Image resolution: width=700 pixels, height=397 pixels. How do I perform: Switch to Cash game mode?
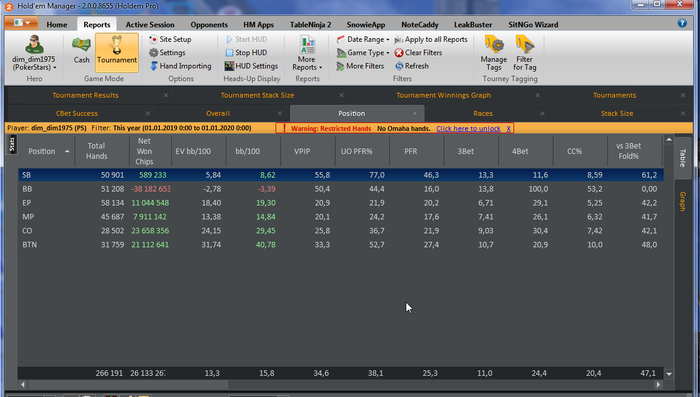[x=81, y=50]
